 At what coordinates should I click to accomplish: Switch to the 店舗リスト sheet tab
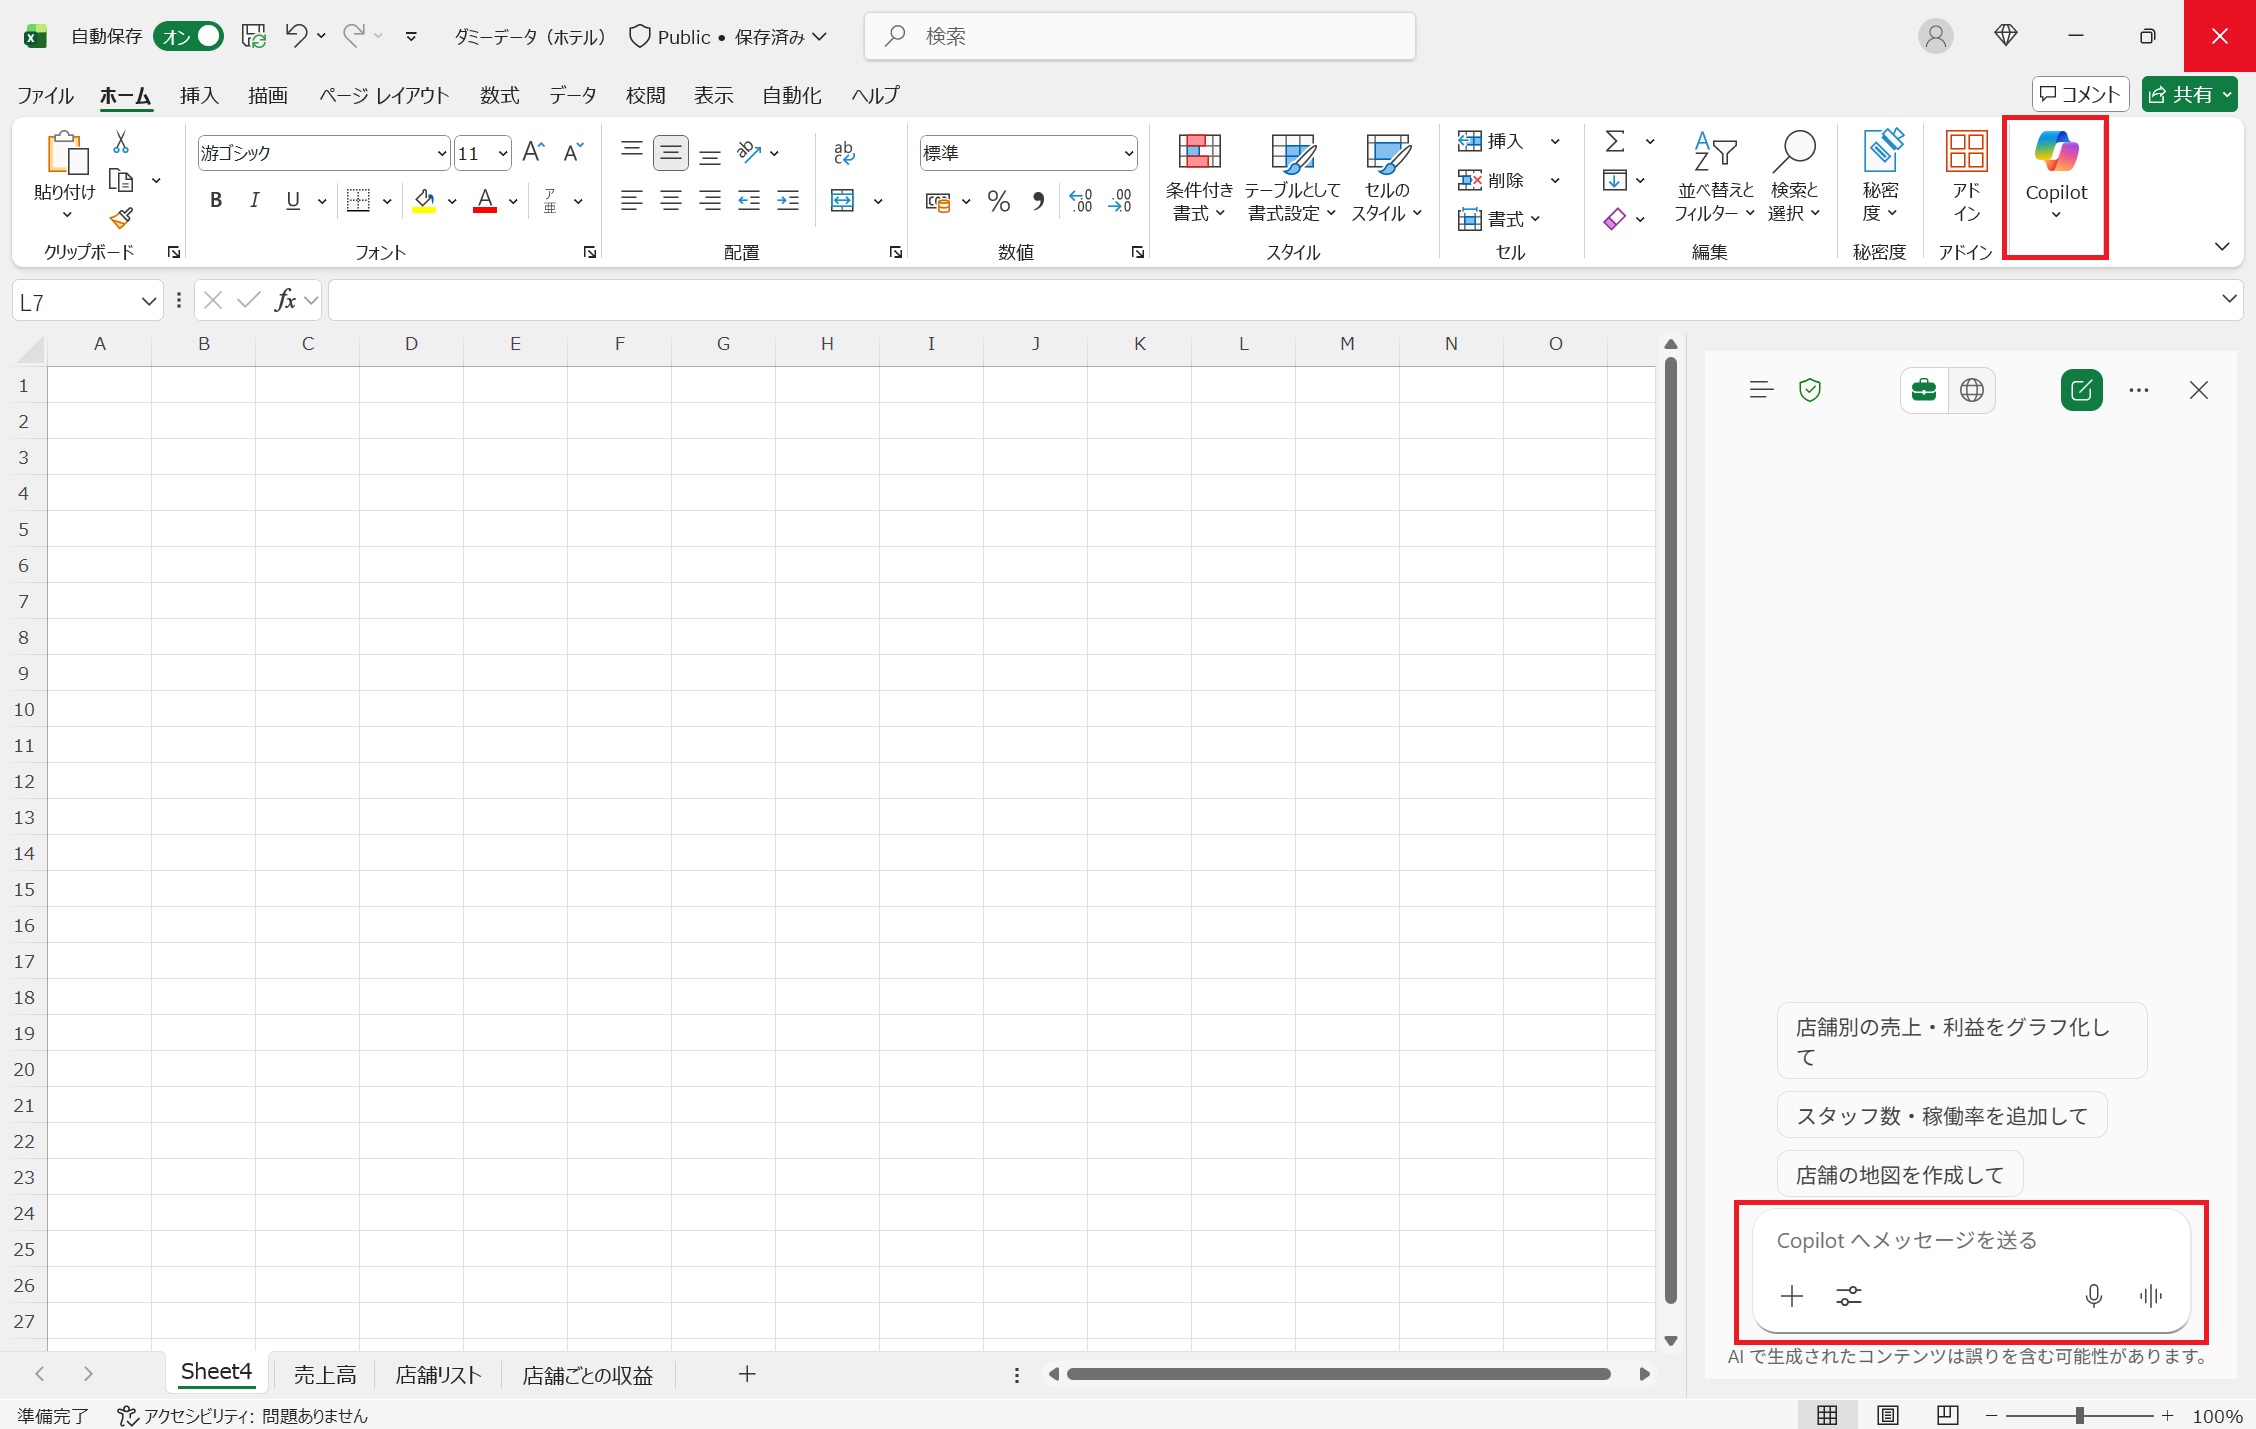(438, 1375)
